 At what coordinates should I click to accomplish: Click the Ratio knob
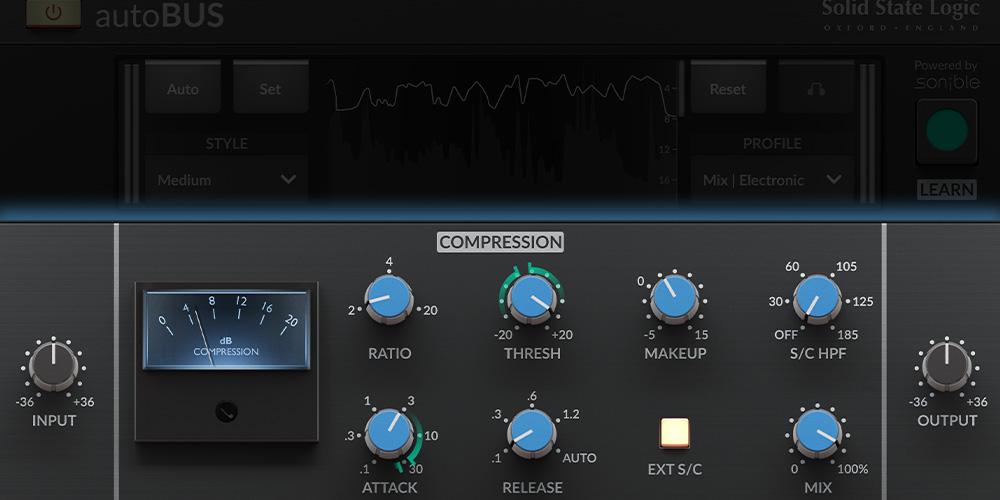388,299
